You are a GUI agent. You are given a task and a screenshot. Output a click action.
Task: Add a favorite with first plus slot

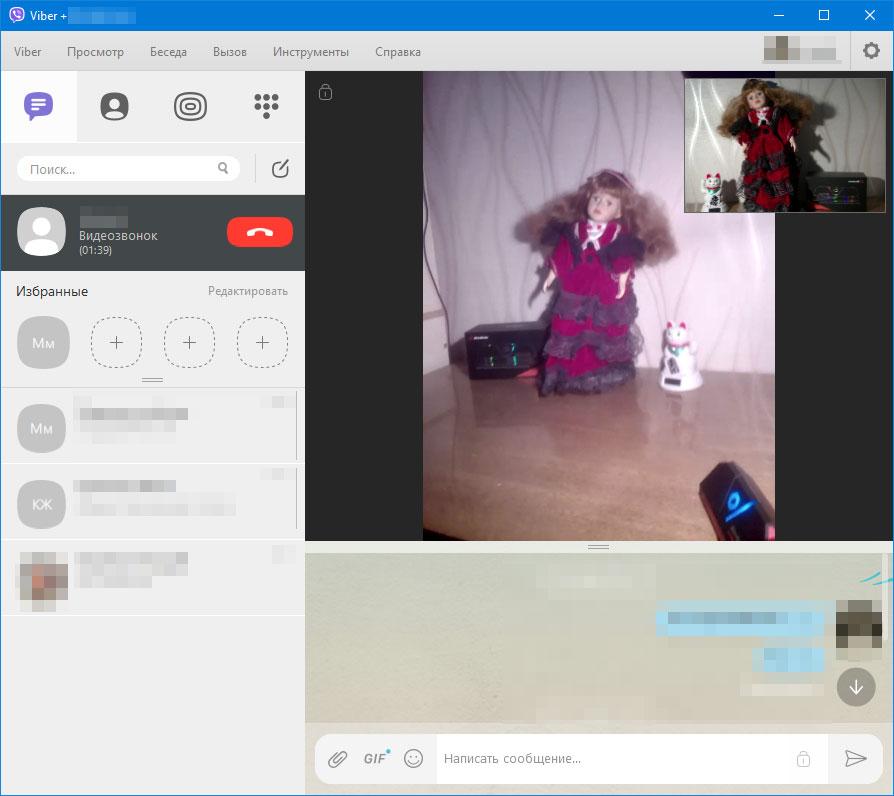click(116, 342)
